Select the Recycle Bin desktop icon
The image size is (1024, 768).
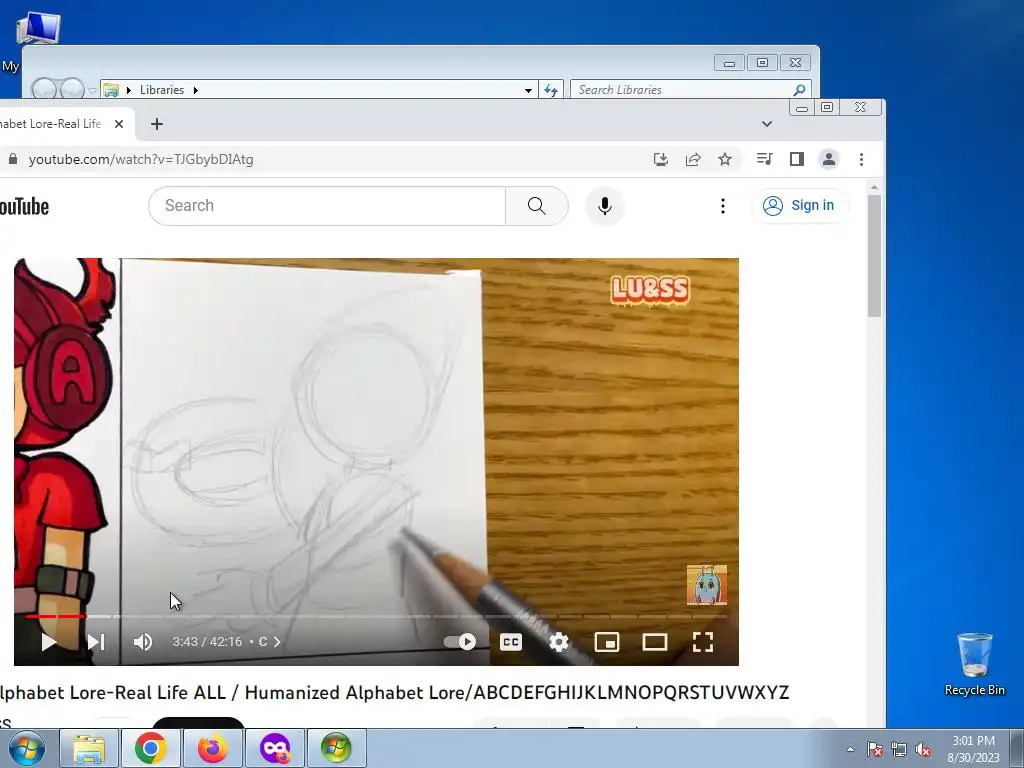[x=974, y=664]
